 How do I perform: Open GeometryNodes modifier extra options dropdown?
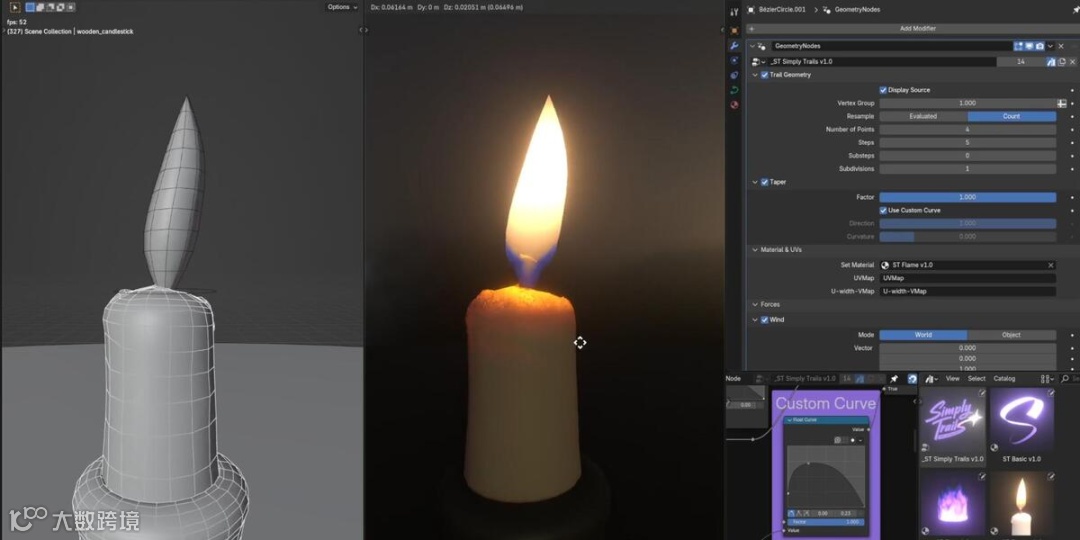1050,46
